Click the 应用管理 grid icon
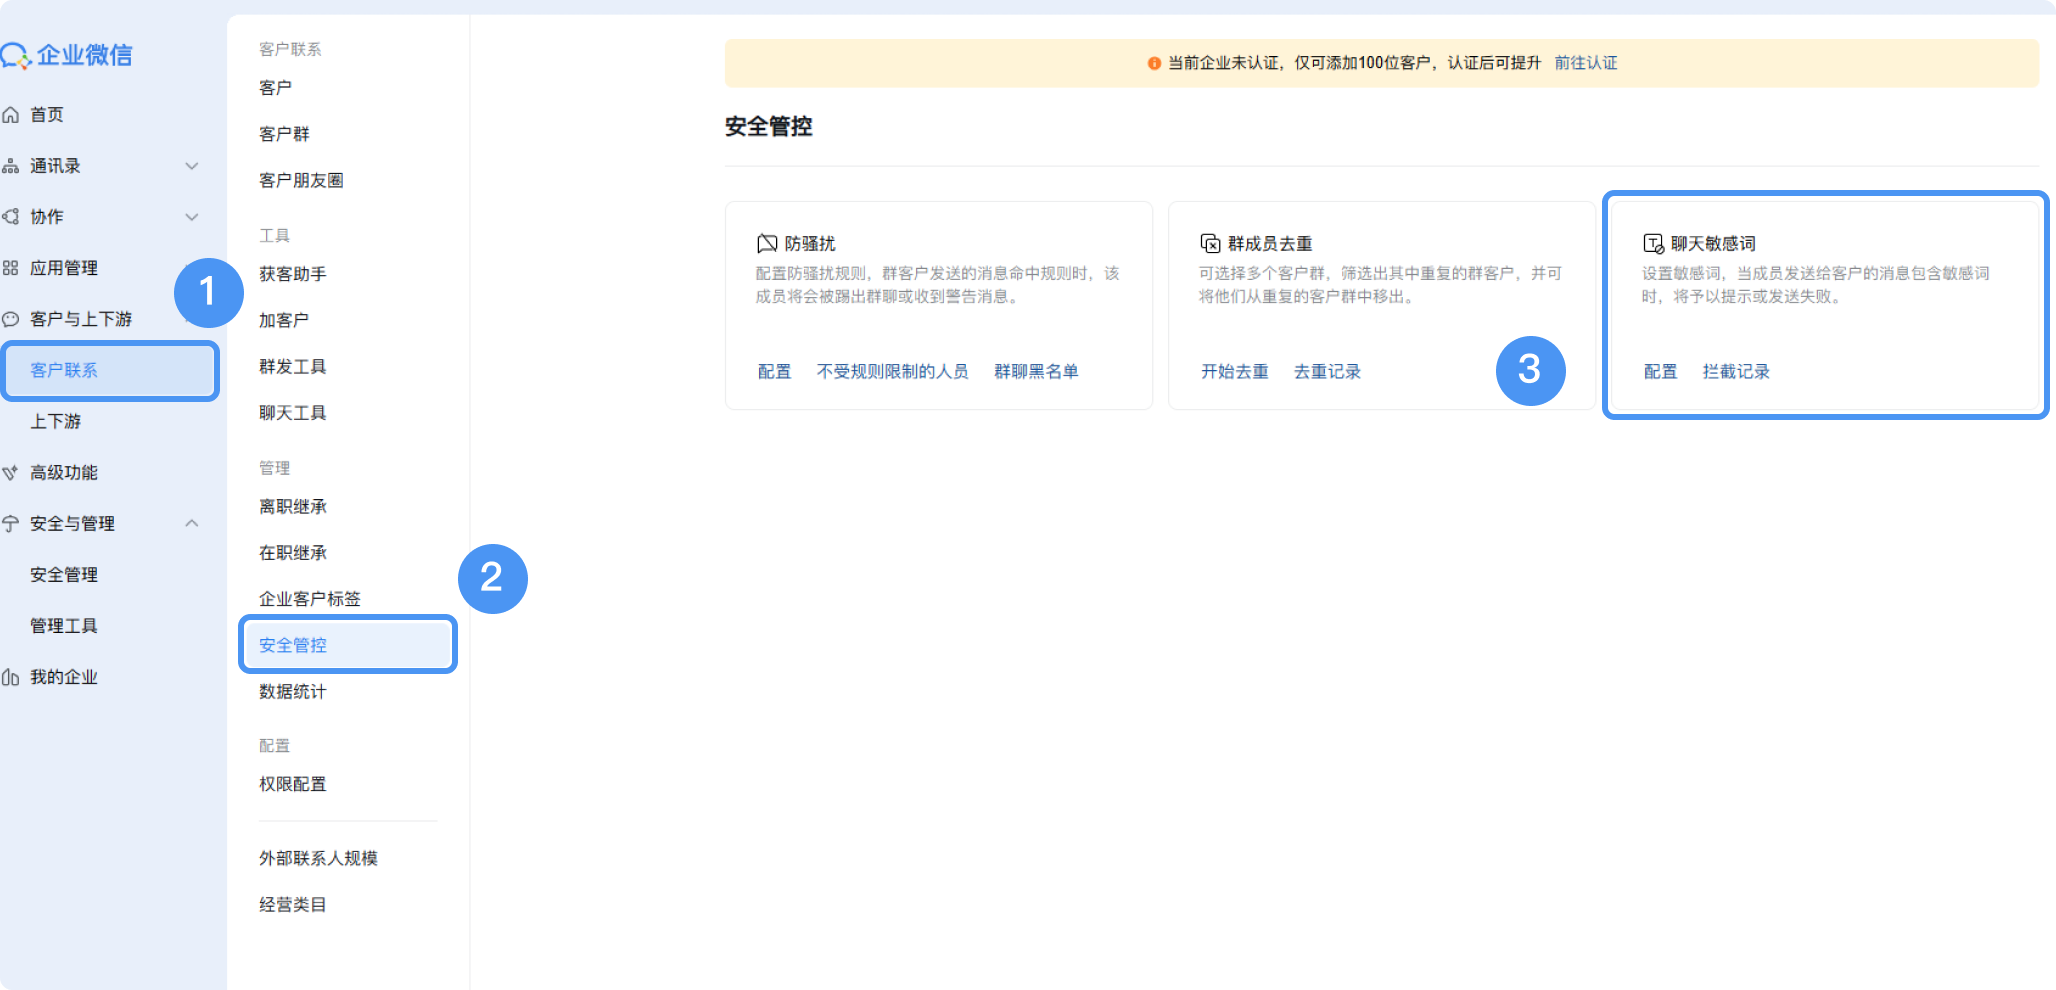2056x990 pixels. tap(11, 268)
